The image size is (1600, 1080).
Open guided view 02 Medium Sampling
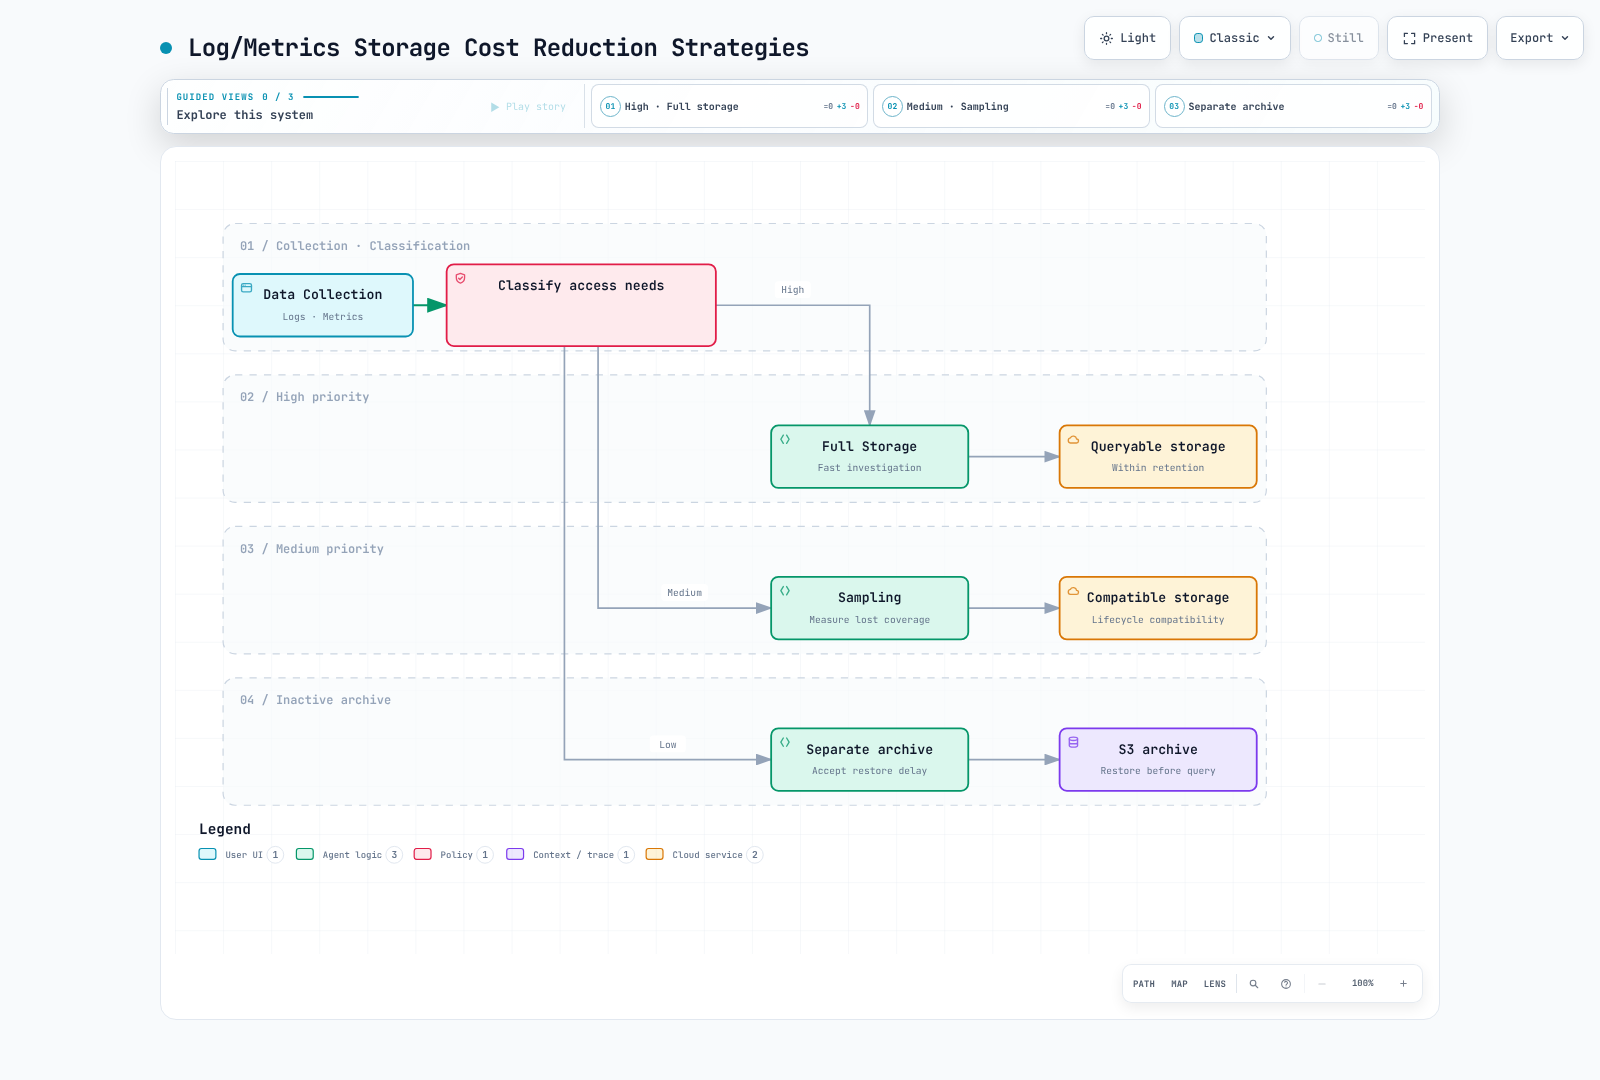click(1011, 106)
